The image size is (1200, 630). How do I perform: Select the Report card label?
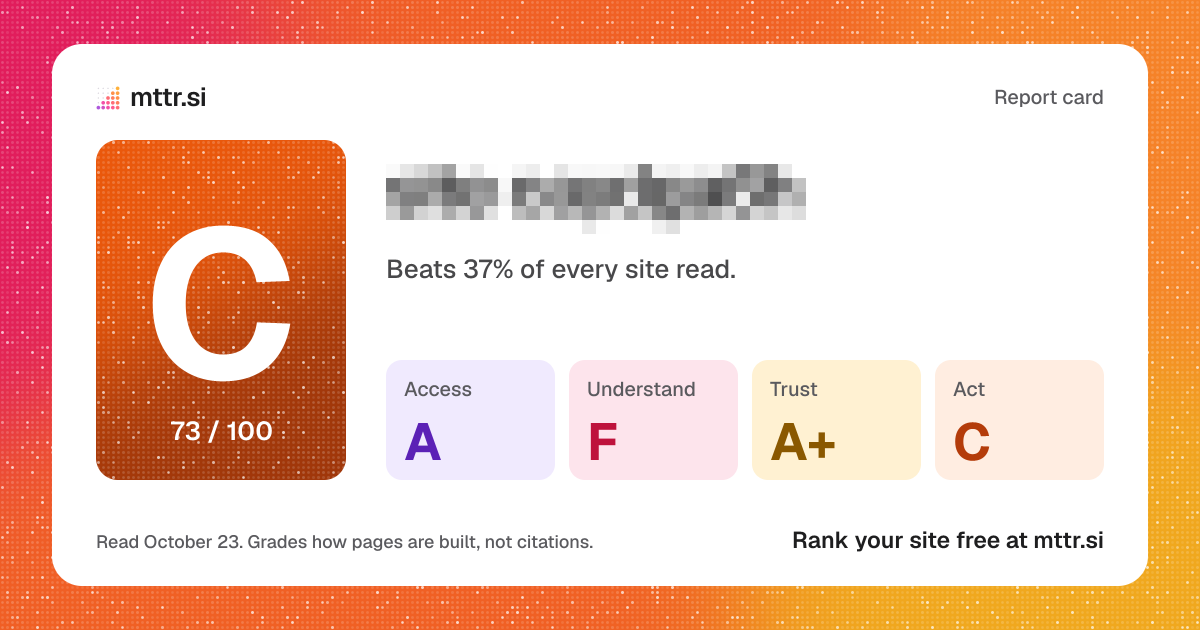tap(1049, 98)
